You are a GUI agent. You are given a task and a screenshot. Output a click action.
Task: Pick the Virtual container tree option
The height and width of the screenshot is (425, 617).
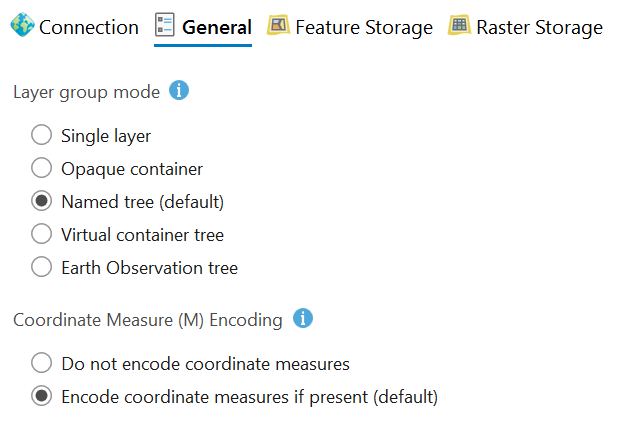pos(41,234)
